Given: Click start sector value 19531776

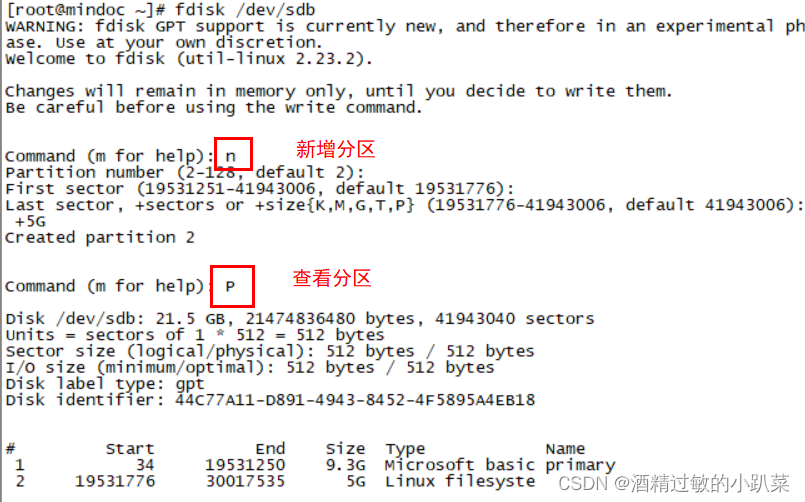Looking at the screenshot, I should [x=115, y=481].
